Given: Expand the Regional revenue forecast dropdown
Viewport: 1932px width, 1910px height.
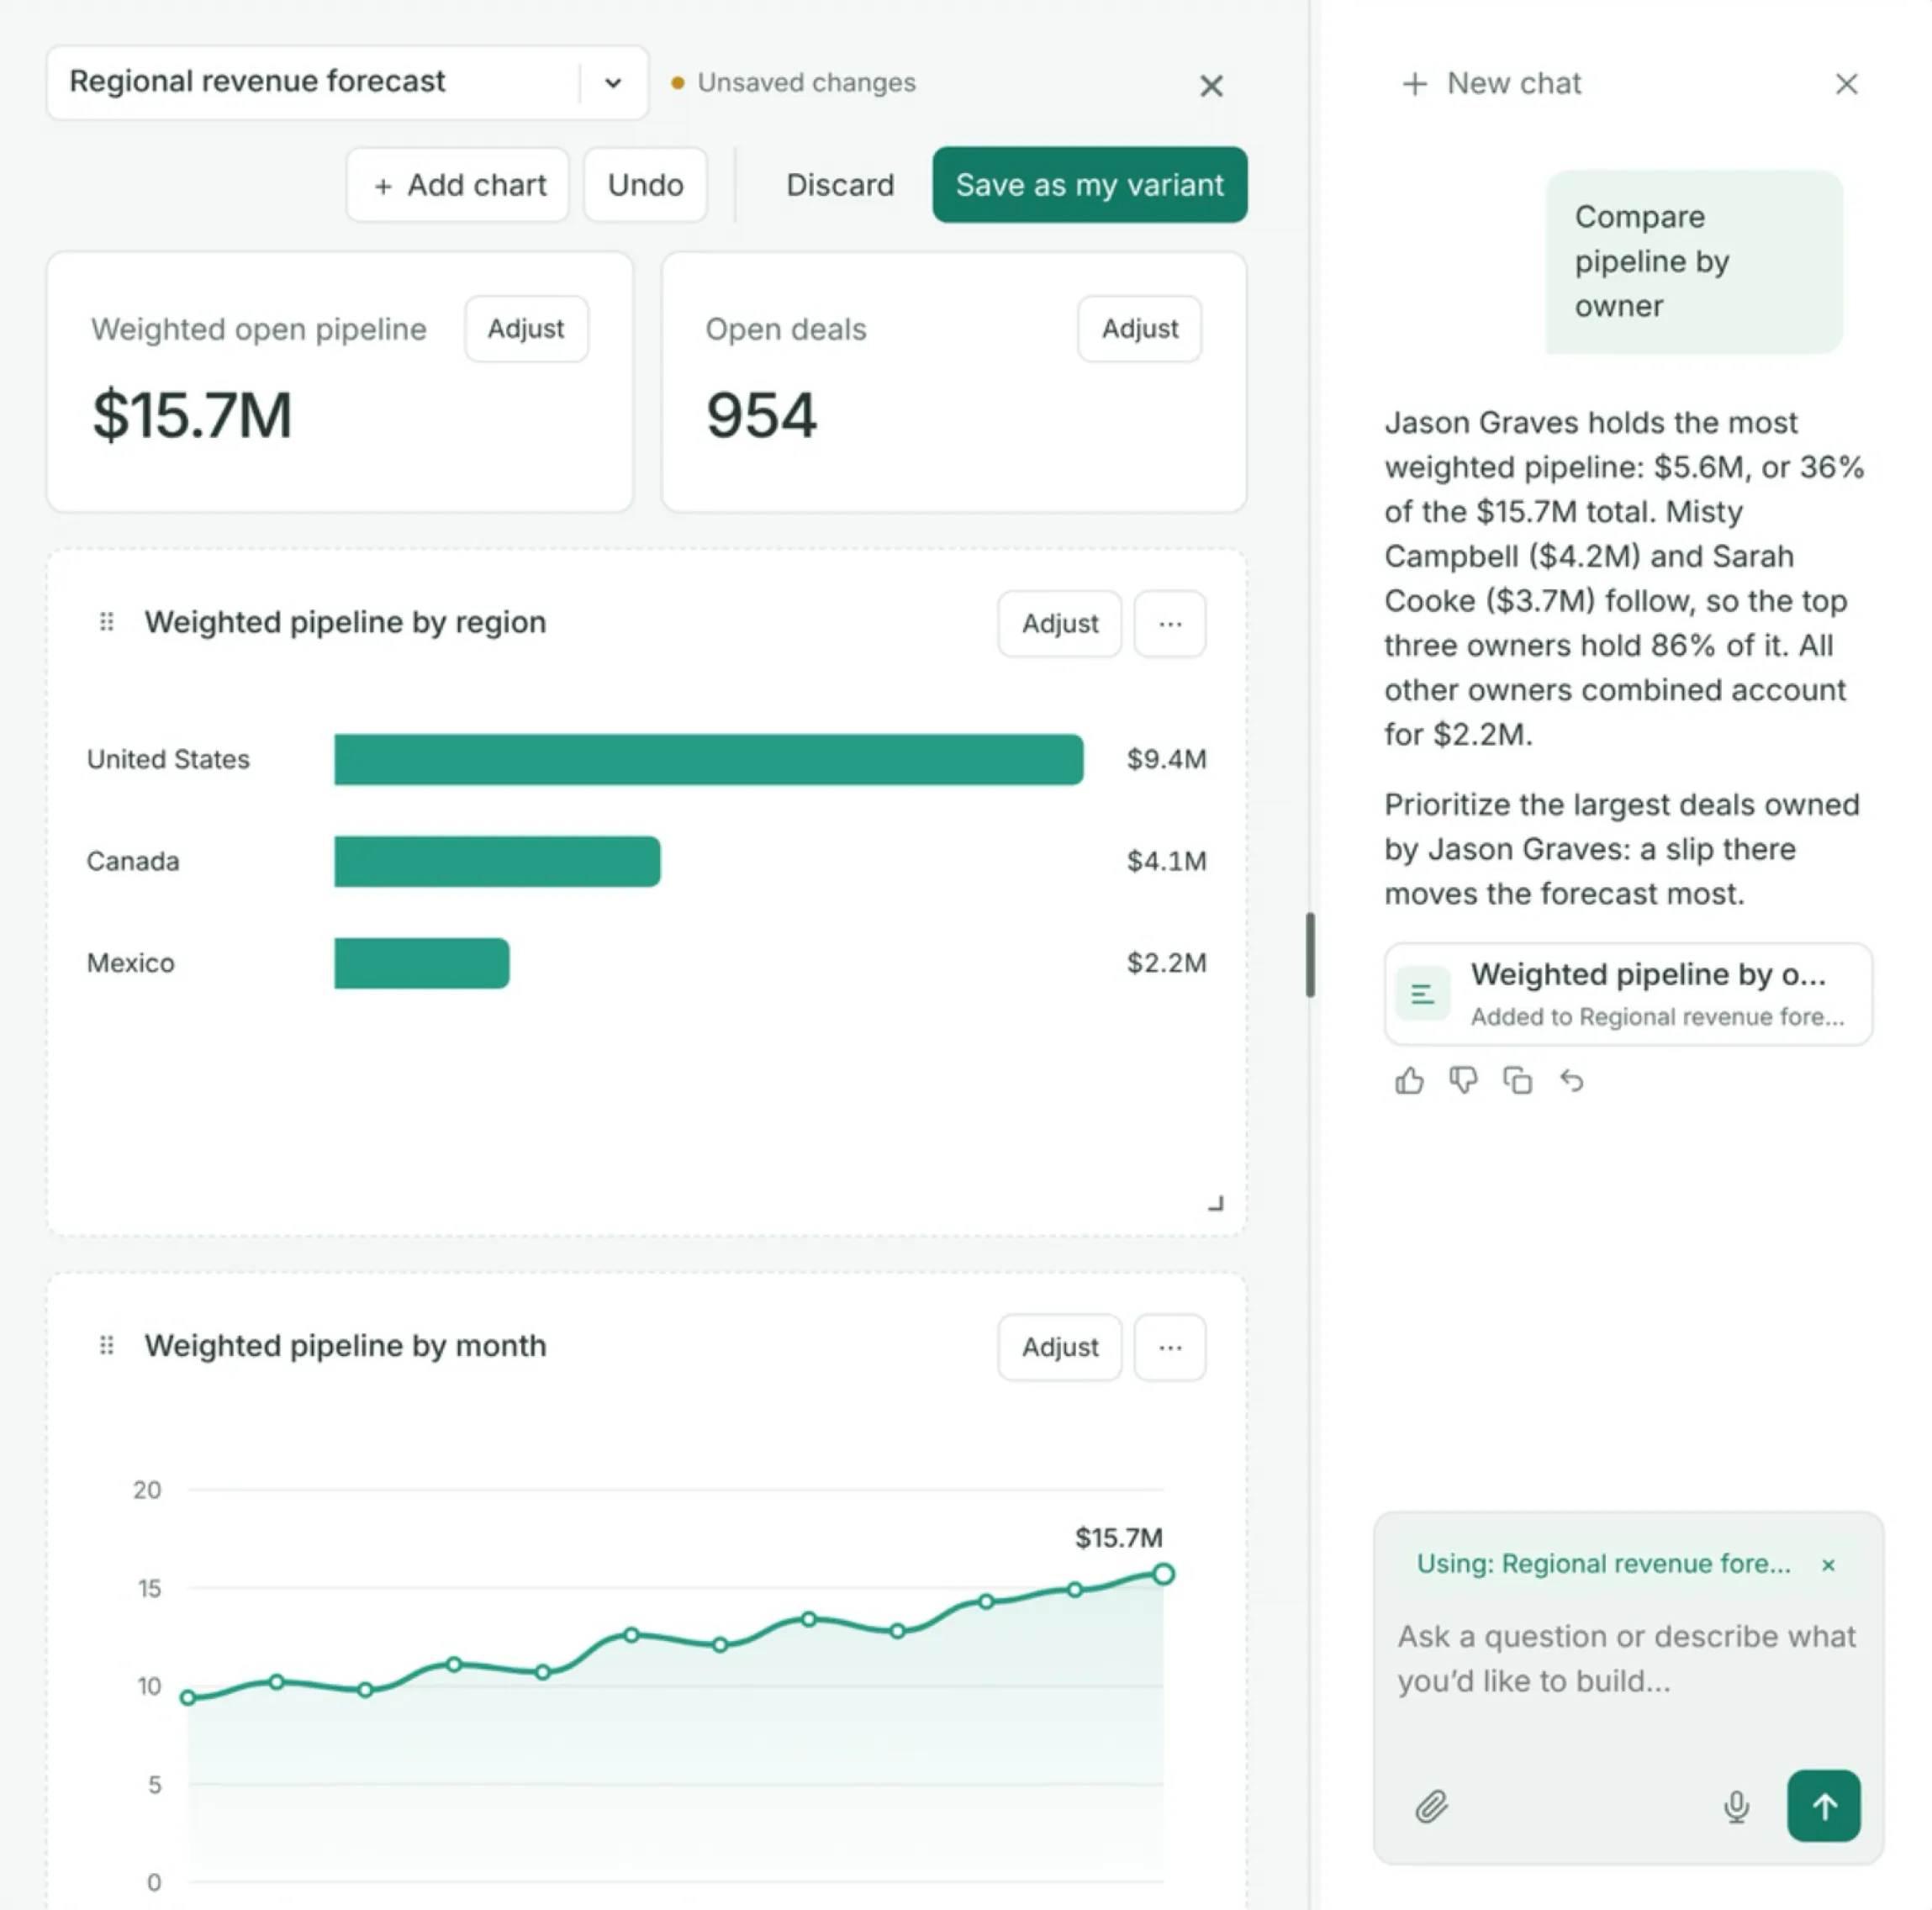Looking at the screenshot, I should point(613,83).
